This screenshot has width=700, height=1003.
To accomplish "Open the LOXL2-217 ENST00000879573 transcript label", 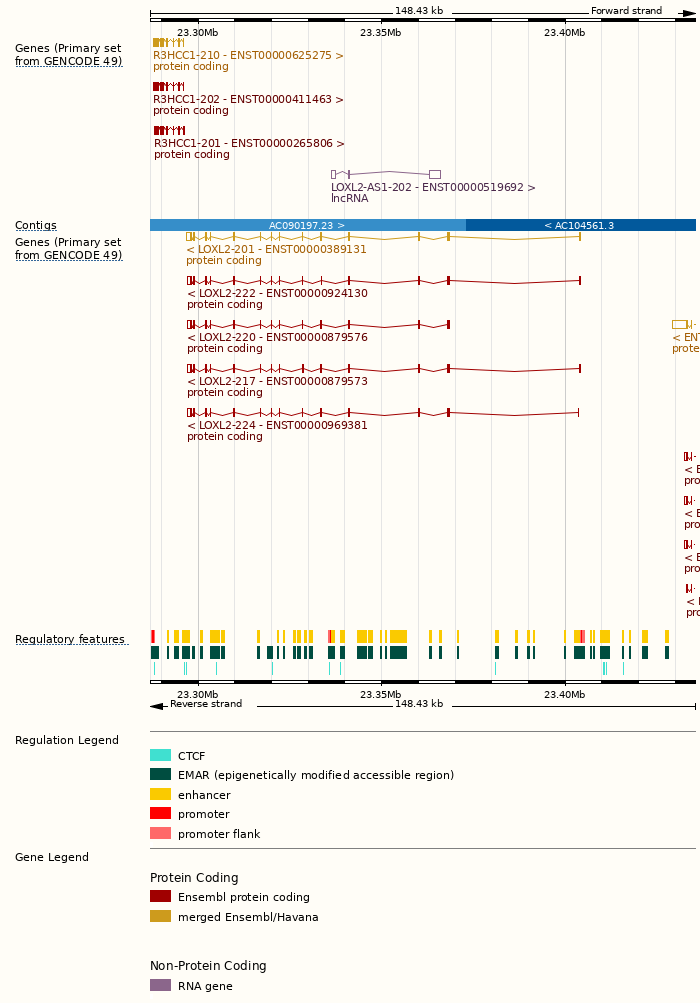I will pos(277,382).
